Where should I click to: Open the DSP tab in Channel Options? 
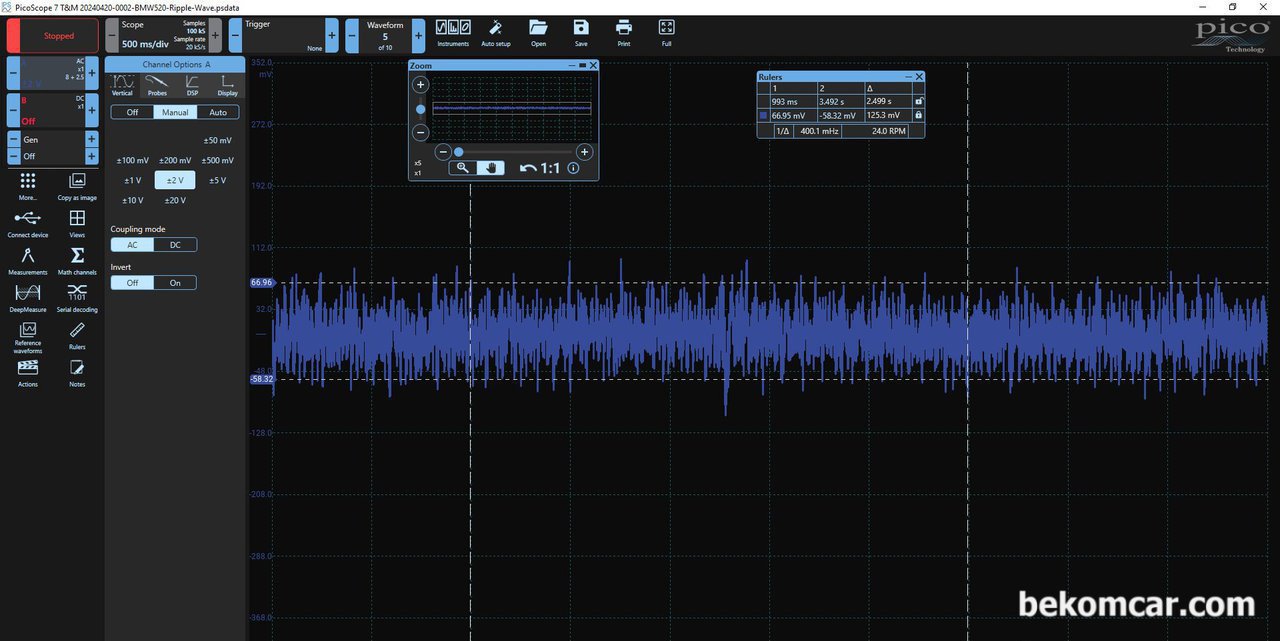(x=192, y=86)
